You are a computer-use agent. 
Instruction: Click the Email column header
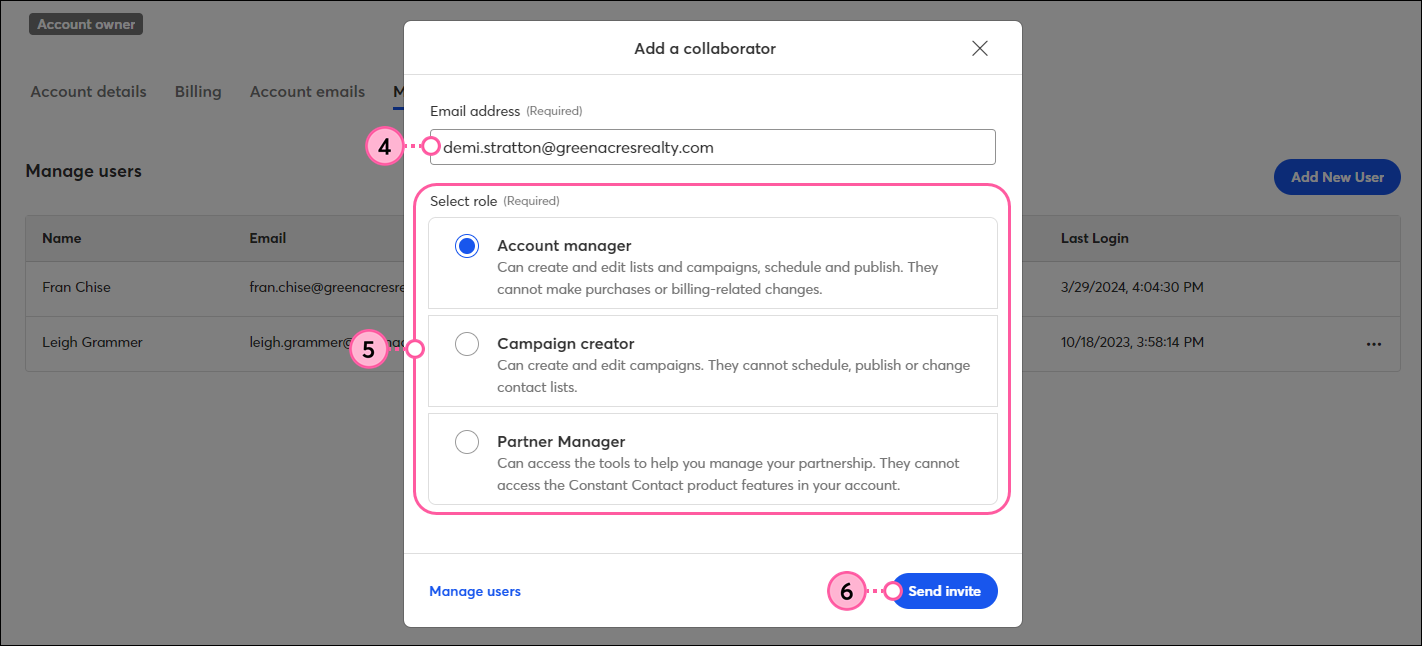268,238
